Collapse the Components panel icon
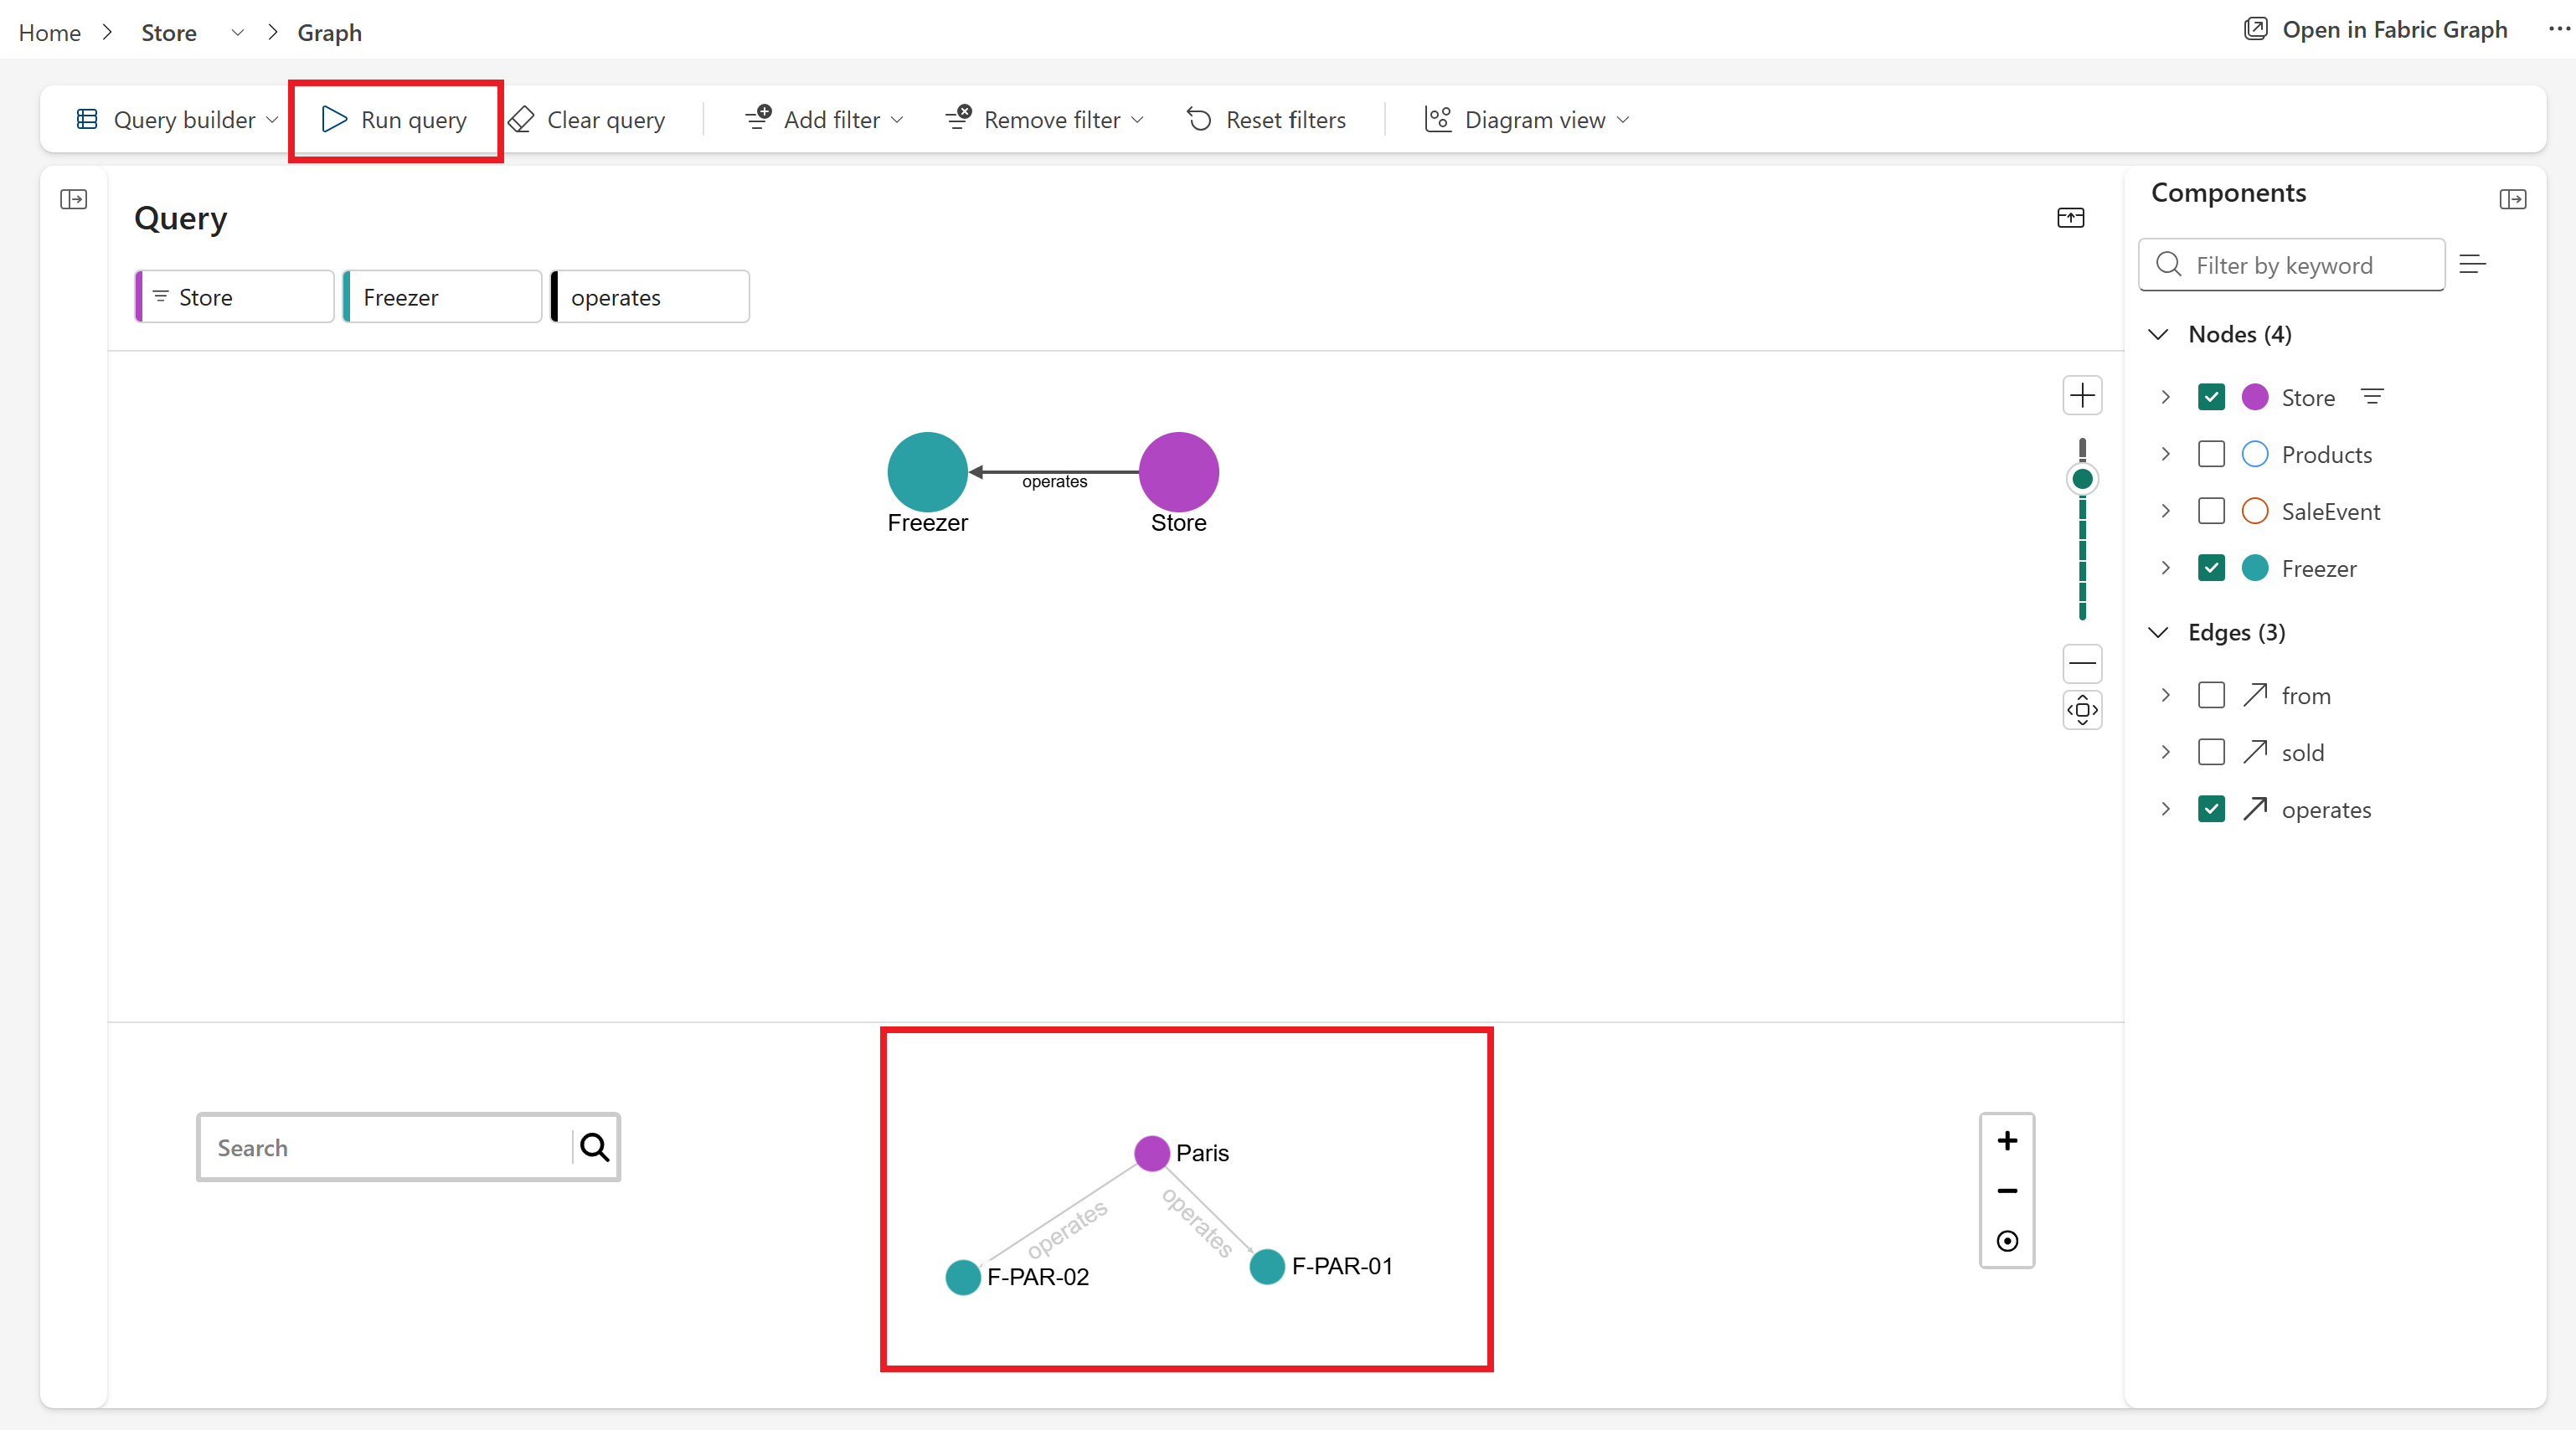 click(2513, 200)
